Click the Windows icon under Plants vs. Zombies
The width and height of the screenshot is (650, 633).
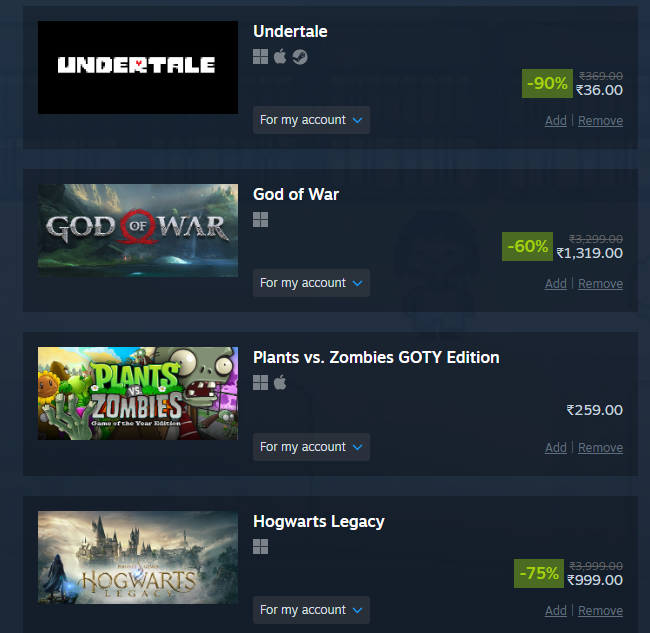(260, 382)
